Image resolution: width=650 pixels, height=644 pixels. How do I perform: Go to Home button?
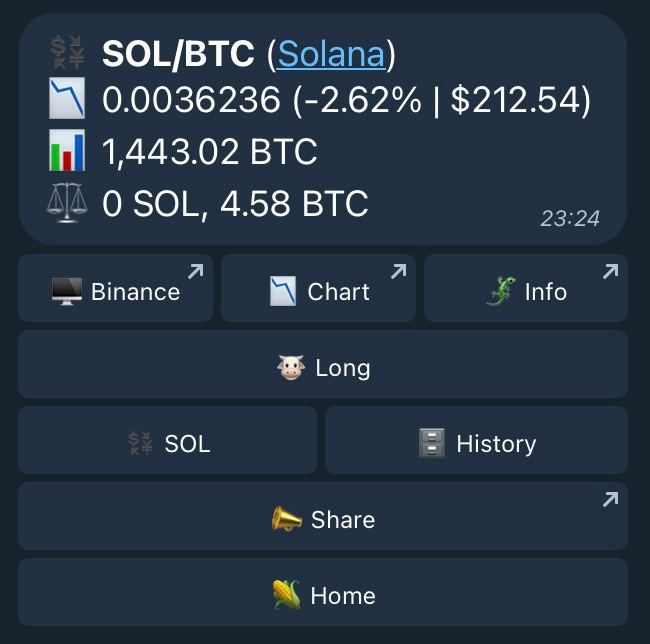323,592
